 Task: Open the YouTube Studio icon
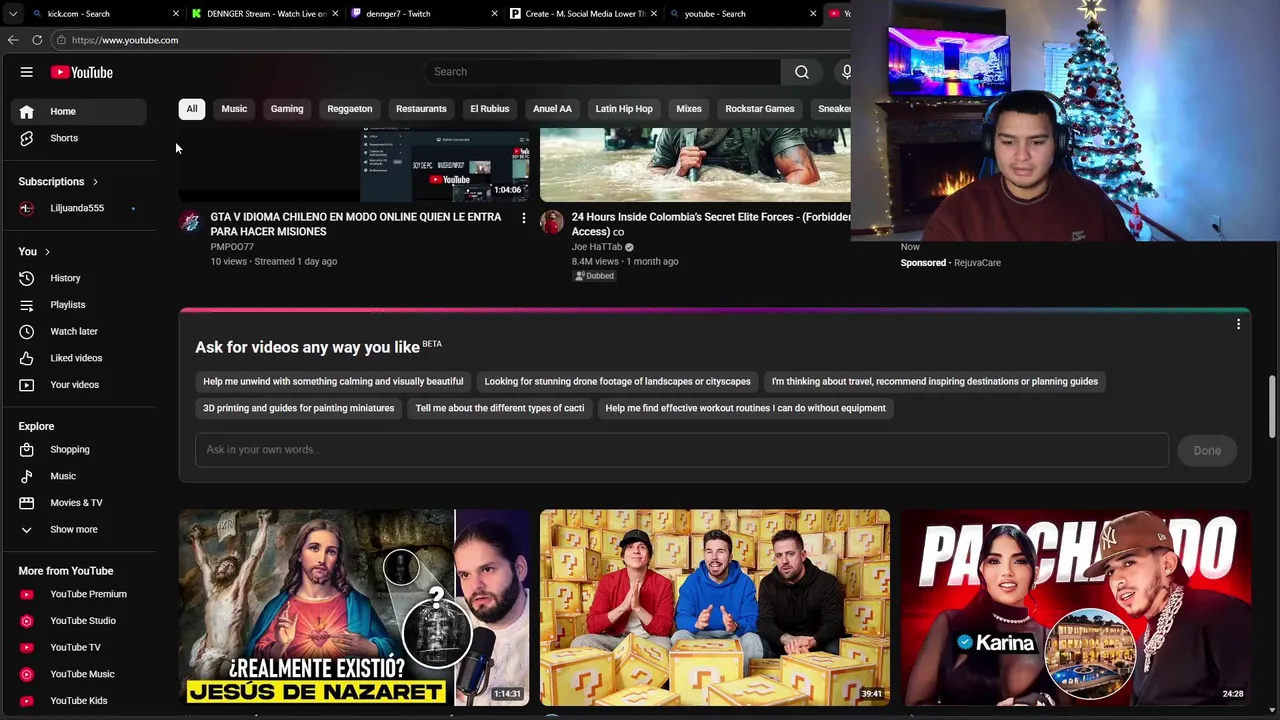(27, 621)
